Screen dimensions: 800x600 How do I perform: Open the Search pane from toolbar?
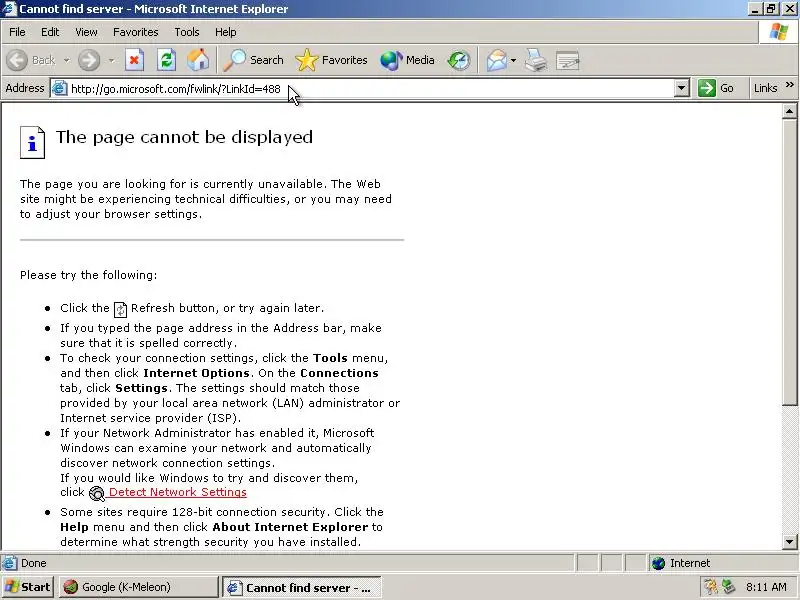click(x=254, y=60)
